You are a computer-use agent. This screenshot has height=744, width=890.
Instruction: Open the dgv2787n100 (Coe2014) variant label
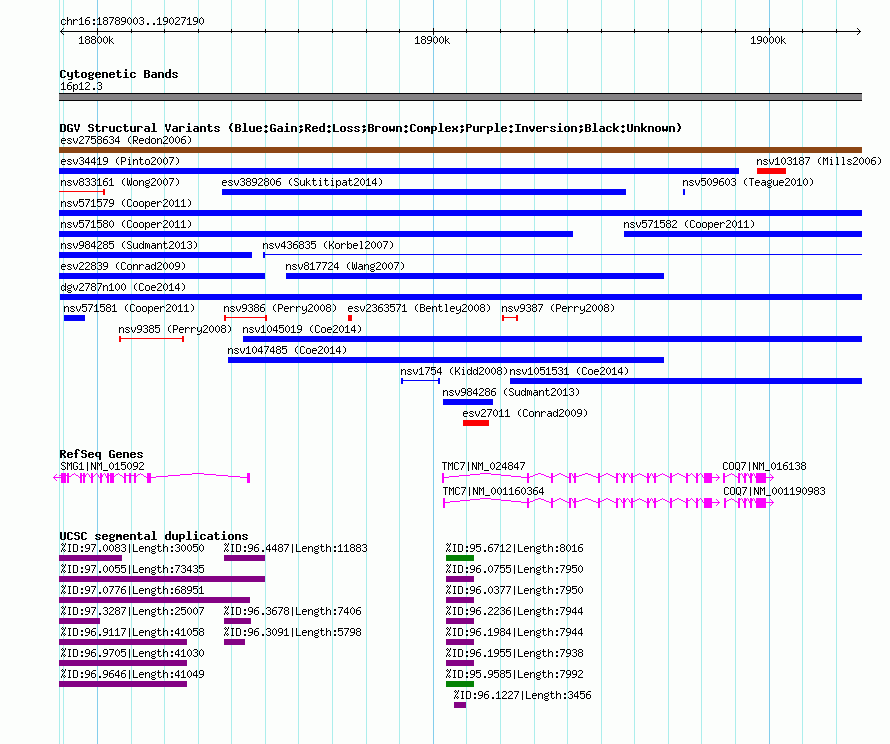pos(123,287)
